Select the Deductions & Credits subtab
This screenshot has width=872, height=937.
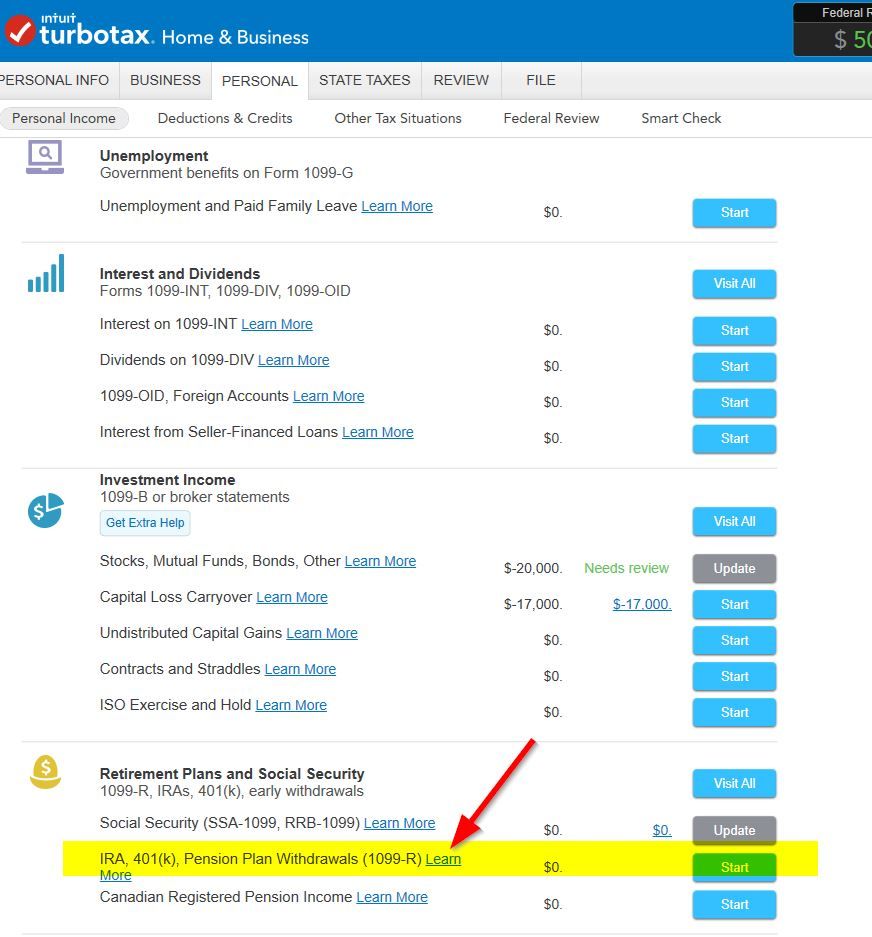(x=225, y=118)
